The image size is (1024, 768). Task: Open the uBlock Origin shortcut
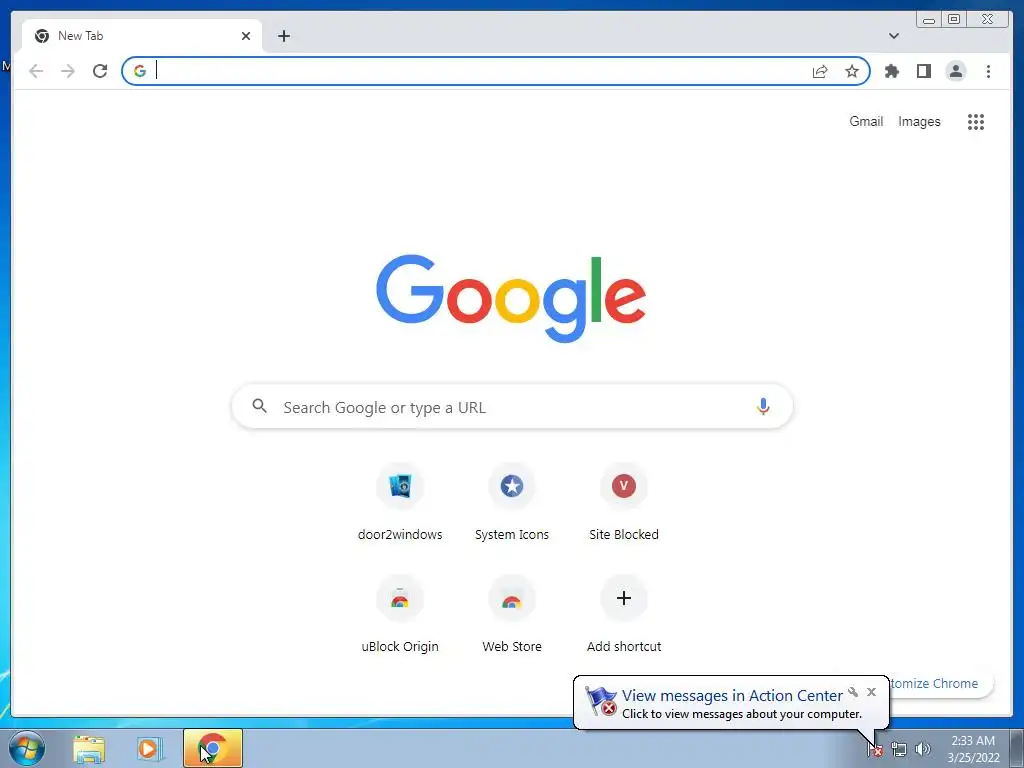(400, 614)
